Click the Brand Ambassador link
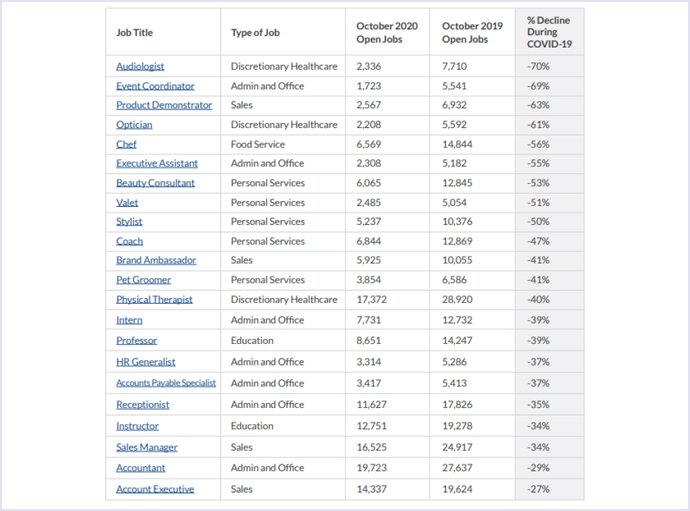This screenshot has width=690, height=511. [x=156, y=260]
